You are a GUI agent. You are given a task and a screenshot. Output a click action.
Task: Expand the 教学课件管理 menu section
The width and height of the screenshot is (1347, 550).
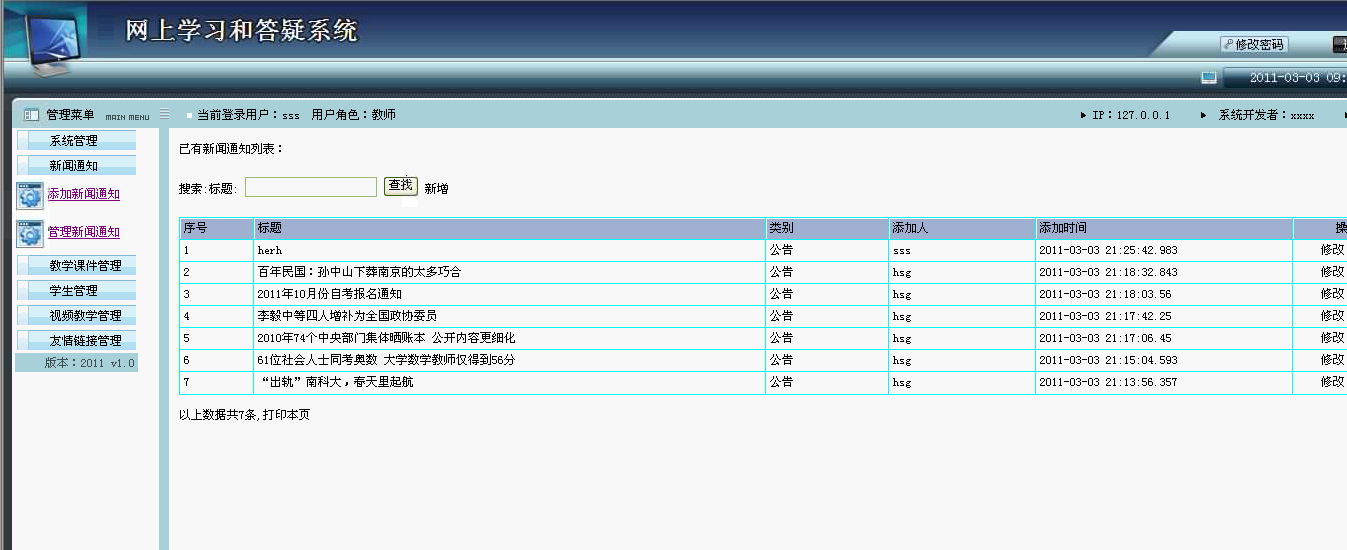[76, 266]
